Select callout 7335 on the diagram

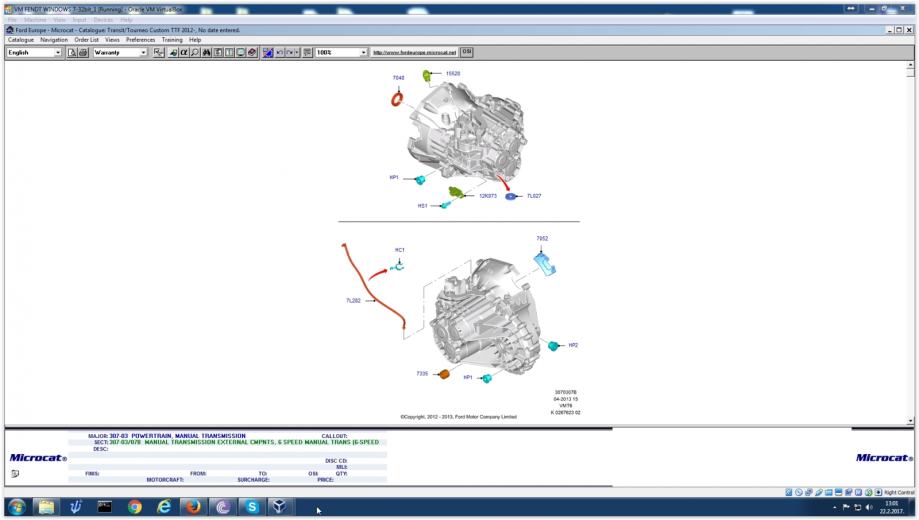(x=423, y=373)
